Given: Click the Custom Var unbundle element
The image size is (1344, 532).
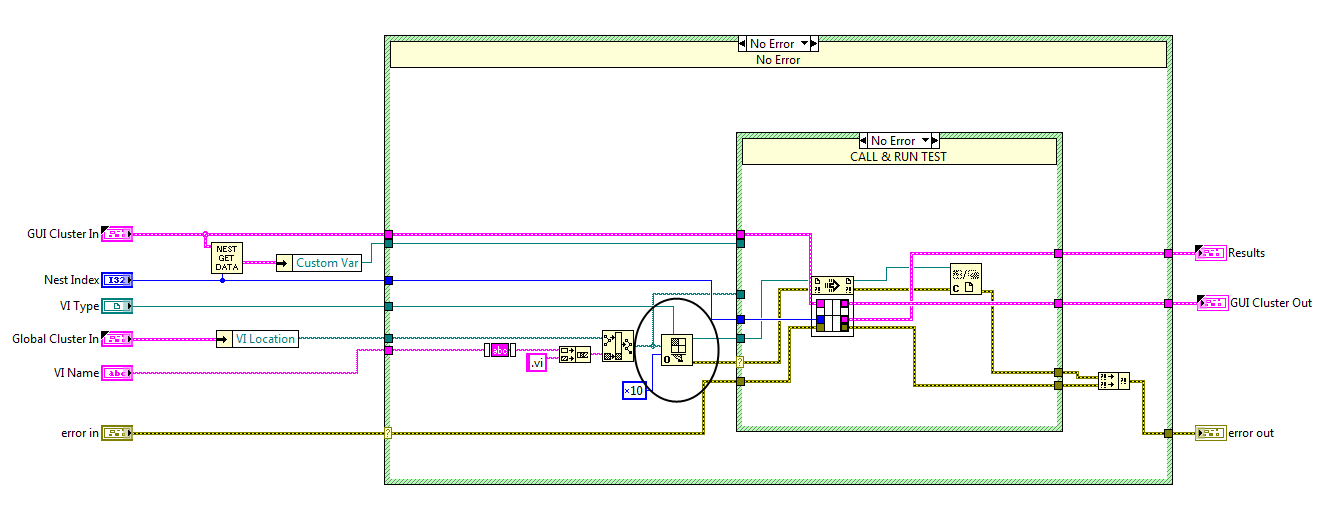Looking at the screenshot, I should point(323,263).
